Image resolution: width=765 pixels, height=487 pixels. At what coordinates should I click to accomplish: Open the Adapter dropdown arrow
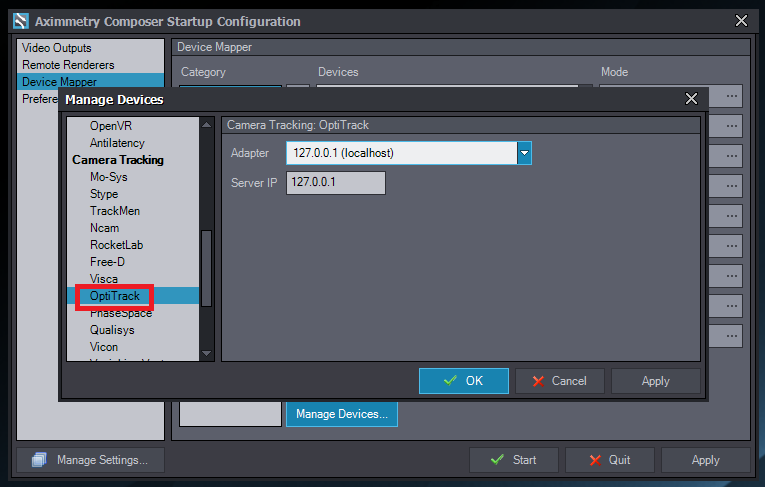[524, 153]
